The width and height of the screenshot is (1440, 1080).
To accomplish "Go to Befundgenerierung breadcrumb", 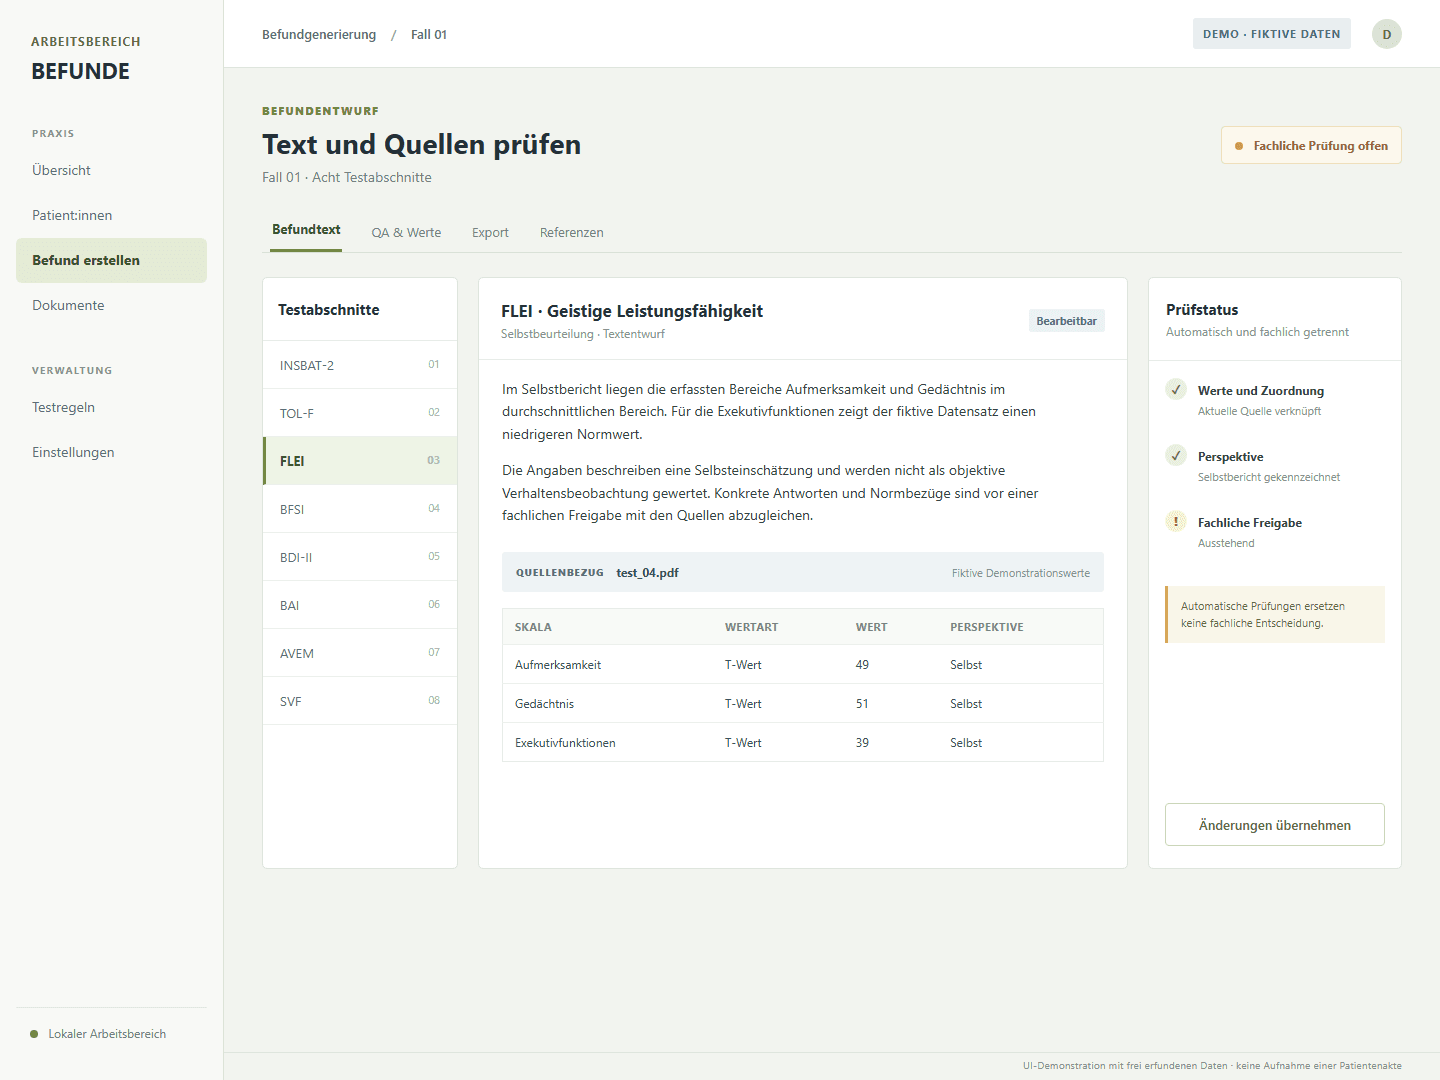I will click(319, 34).
